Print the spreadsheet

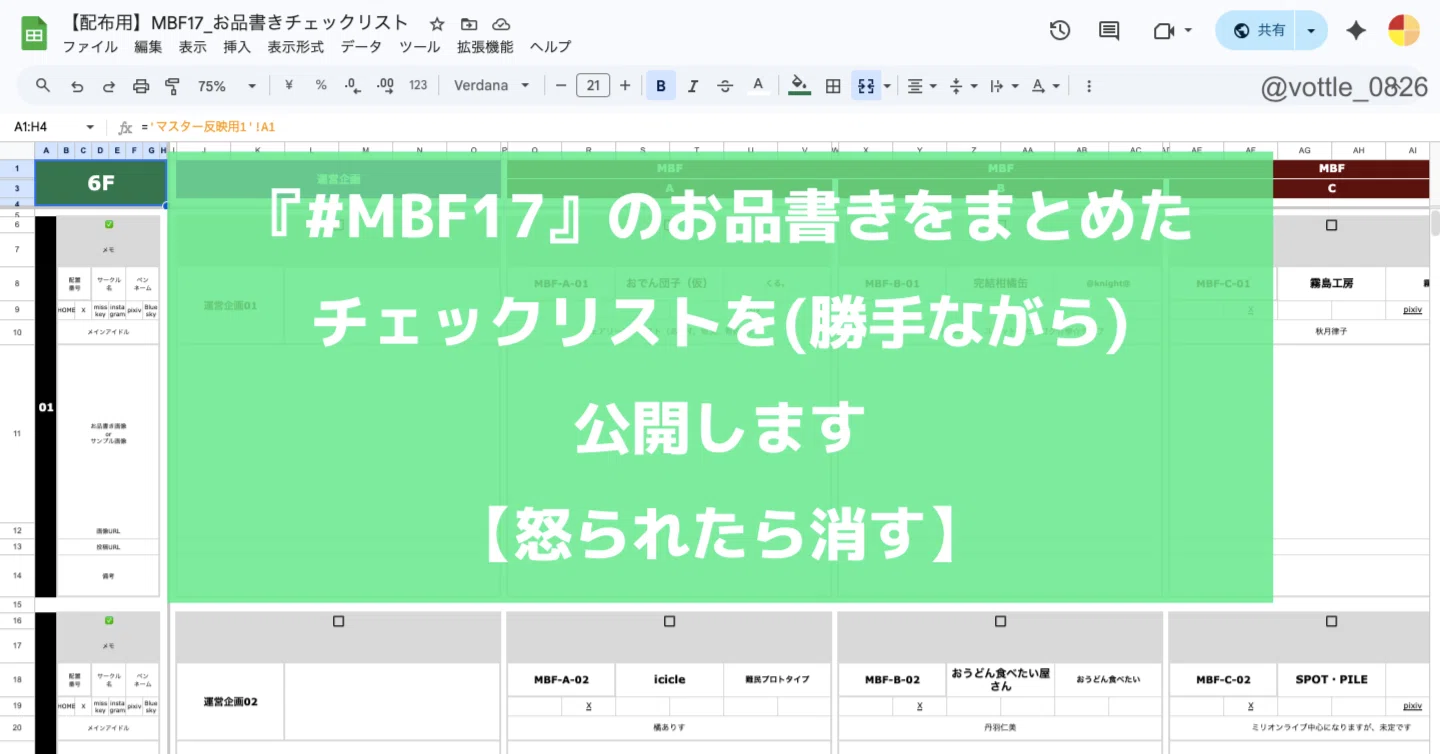141,86
